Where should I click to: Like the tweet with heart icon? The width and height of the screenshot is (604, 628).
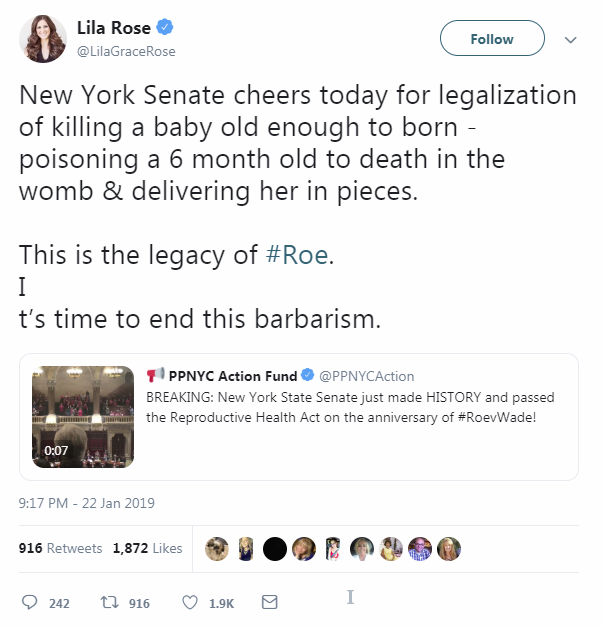[x=190, y=603]
